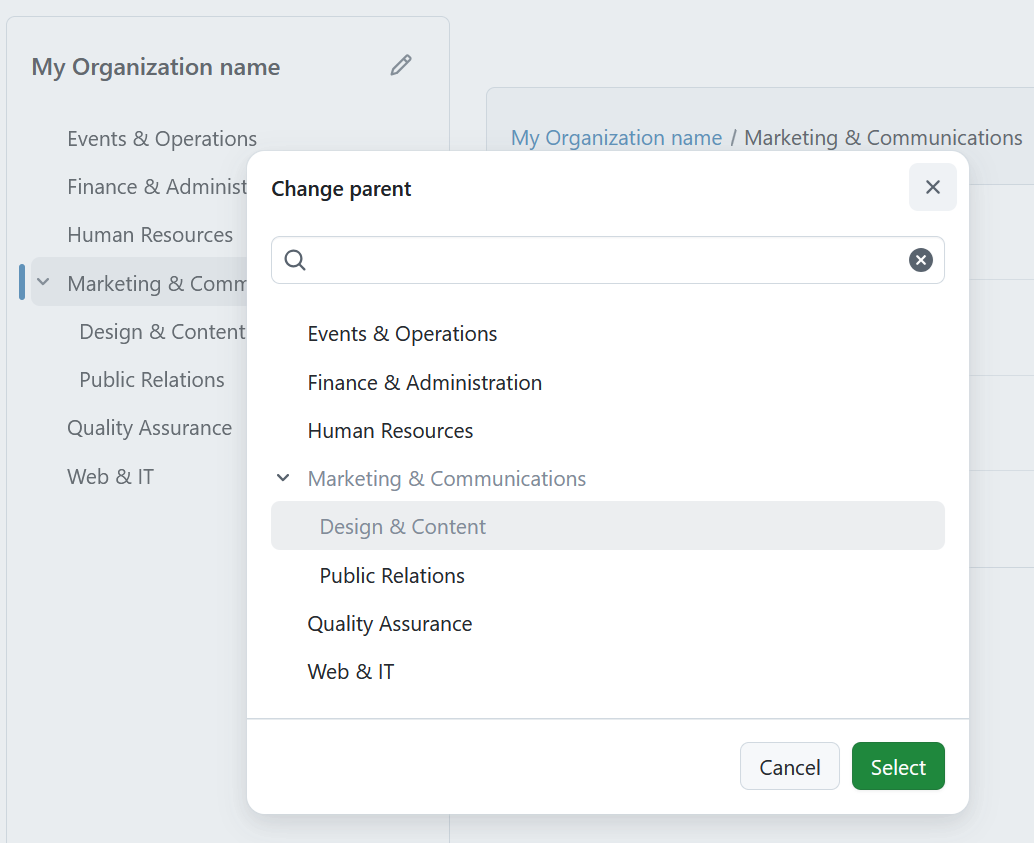Clear the search field with the X icon
Screen dimensions: 1034x843
(921, 260)
